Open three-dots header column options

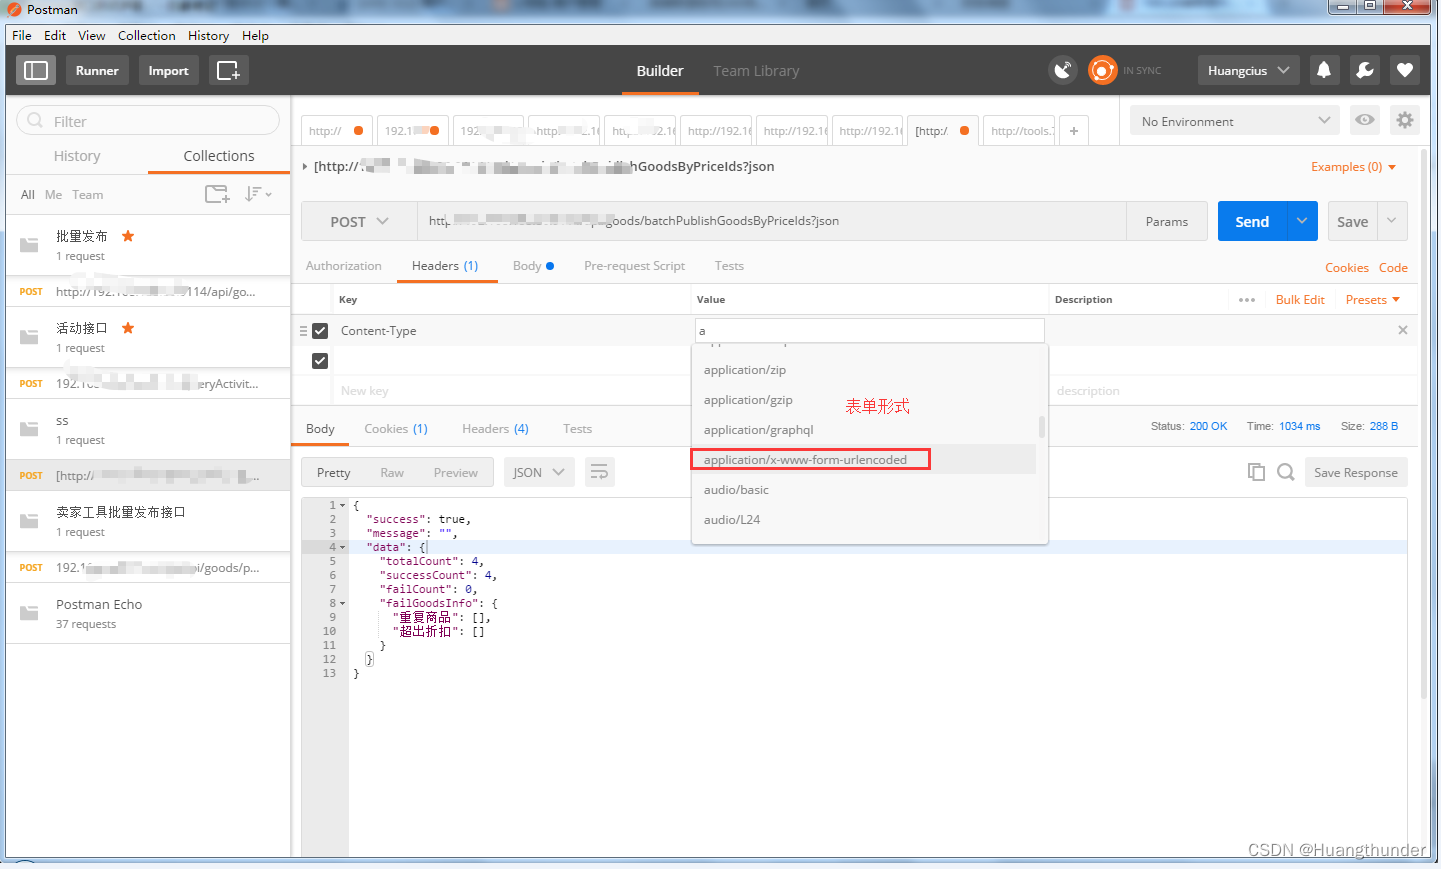click(1247, 300)
